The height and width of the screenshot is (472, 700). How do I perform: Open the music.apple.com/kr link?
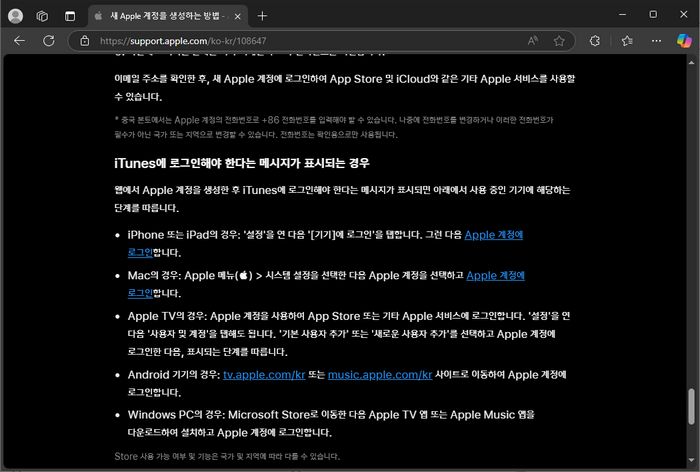[x=380, y=375]
